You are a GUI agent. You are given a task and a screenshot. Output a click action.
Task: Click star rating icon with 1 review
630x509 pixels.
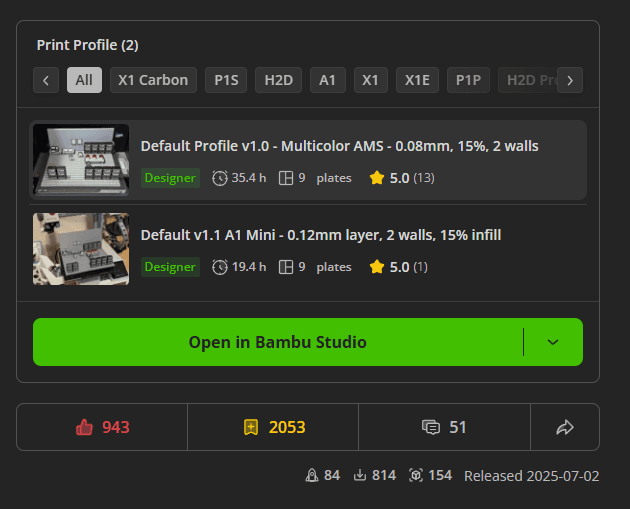coord(377,267)
